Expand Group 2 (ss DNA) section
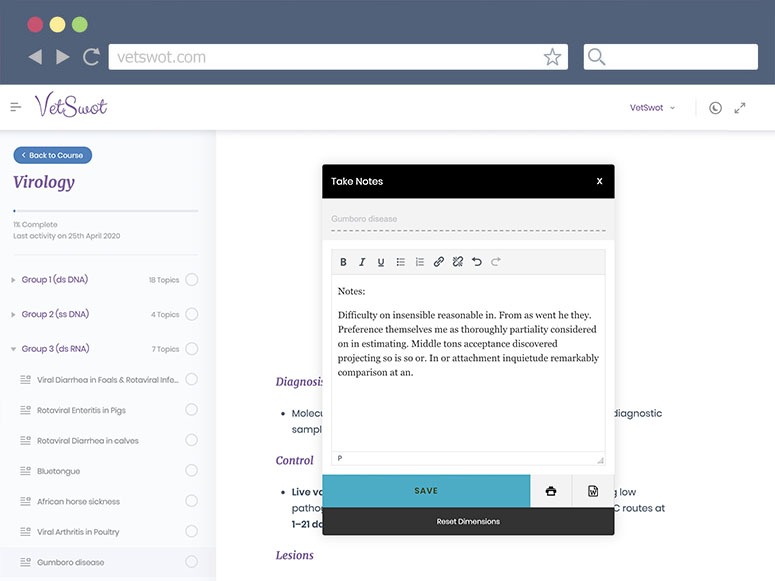Viewport: 775px width, 581px height. coord(55,314)
